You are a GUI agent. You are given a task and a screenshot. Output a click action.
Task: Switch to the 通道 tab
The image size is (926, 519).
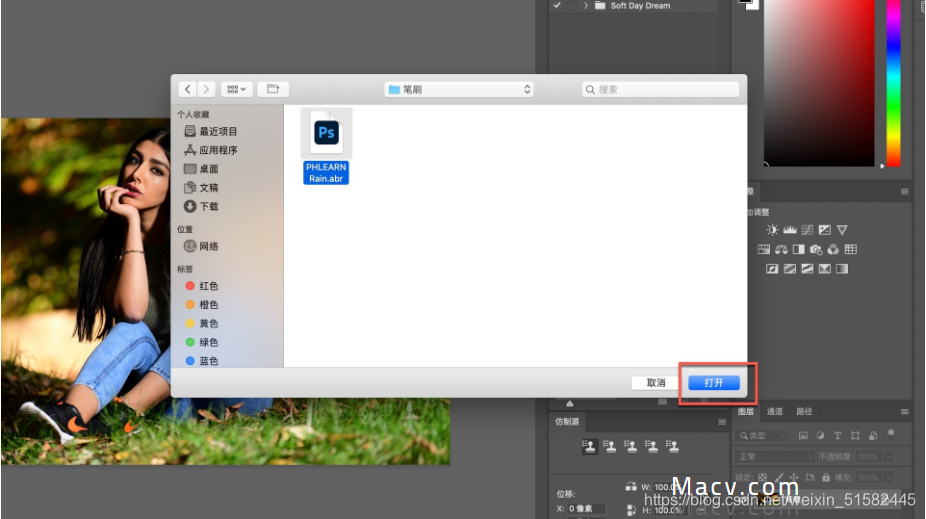[774, 412]
